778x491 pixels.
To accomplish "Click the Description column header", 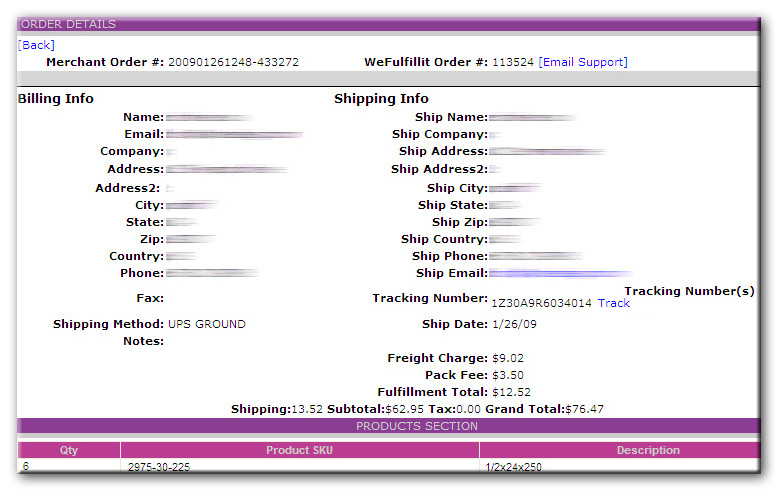I will (619, 450).
